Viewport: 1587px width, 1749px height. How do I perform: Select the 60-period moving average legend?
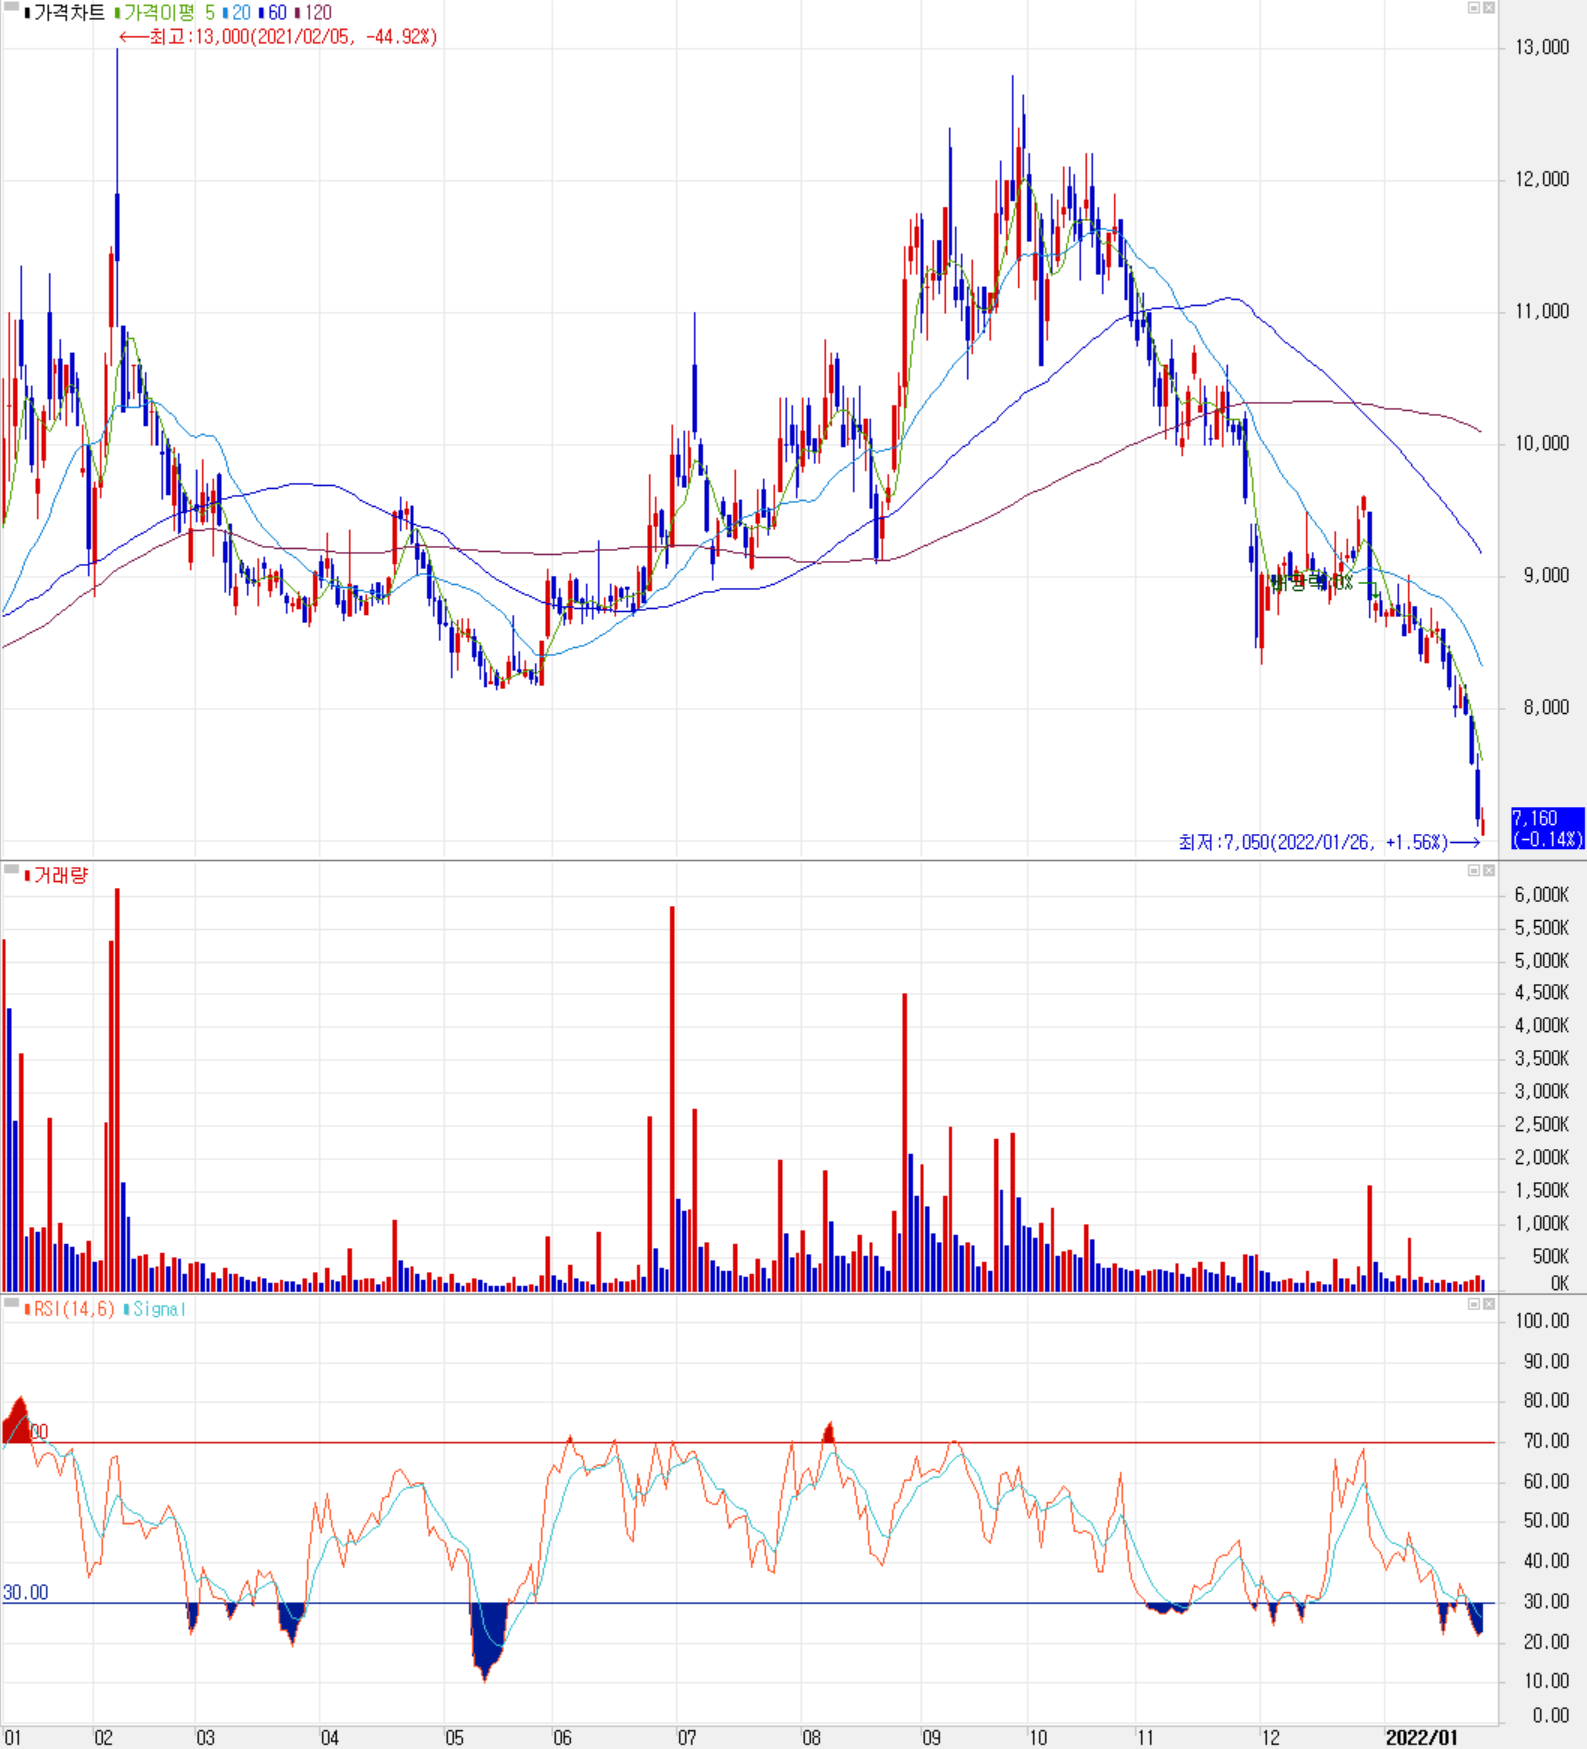point(273,13)
